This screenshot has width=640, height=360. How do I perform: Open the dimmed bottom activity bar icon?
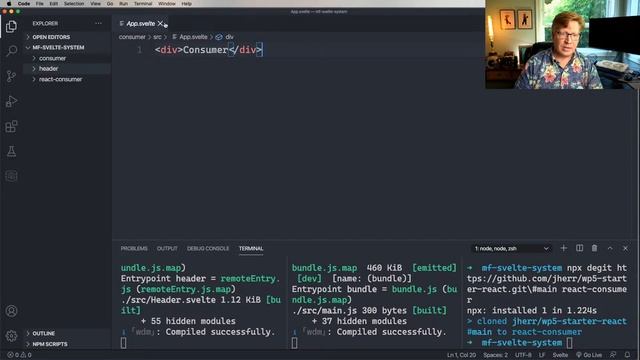[11, 176]
